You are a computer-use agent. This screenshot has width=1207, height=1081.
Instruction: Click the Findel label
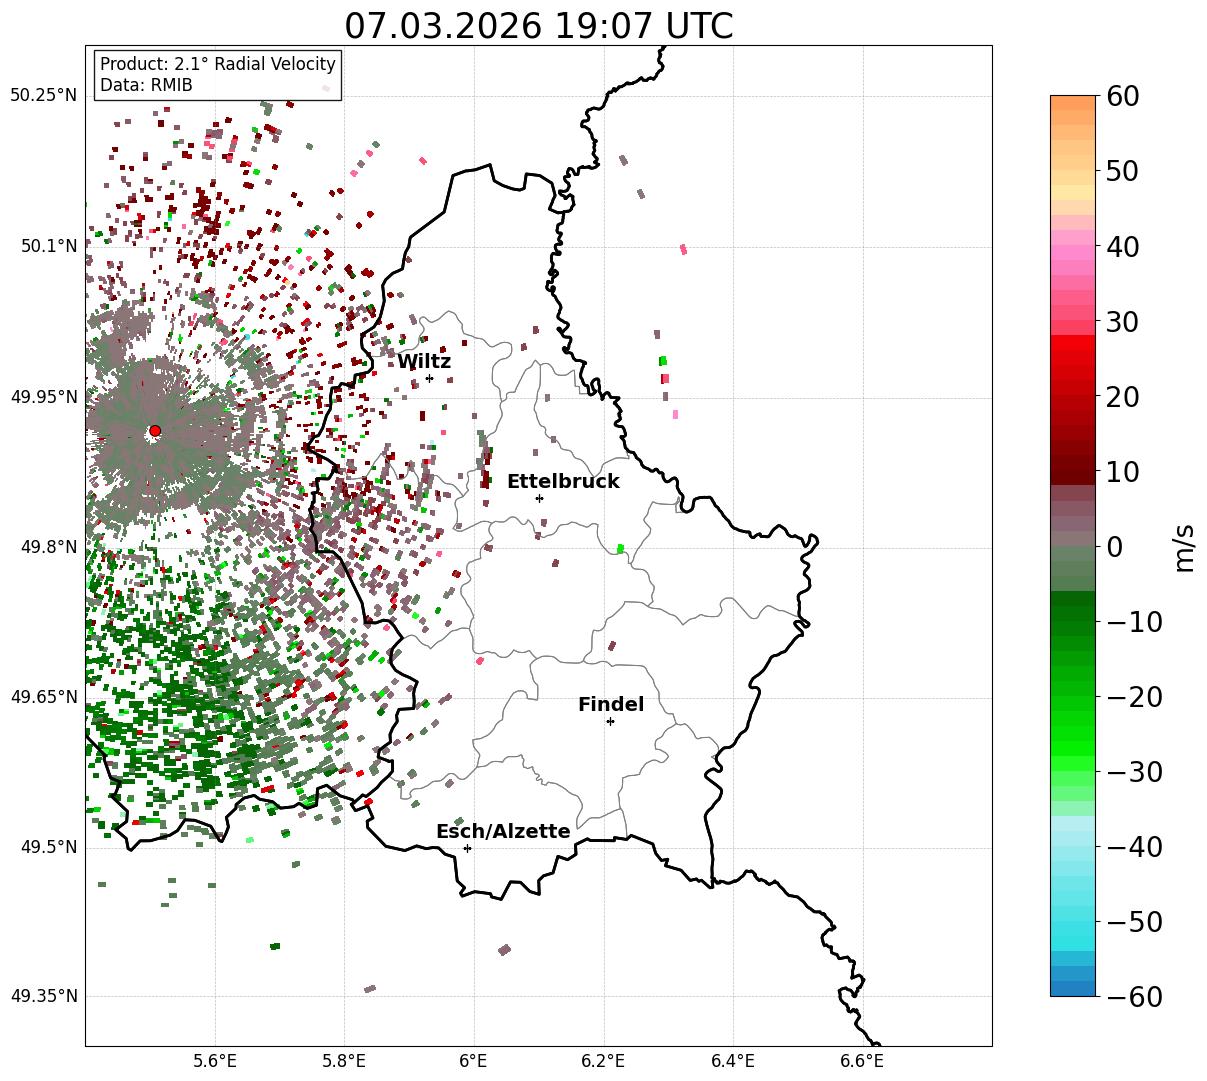click(611, 705)
